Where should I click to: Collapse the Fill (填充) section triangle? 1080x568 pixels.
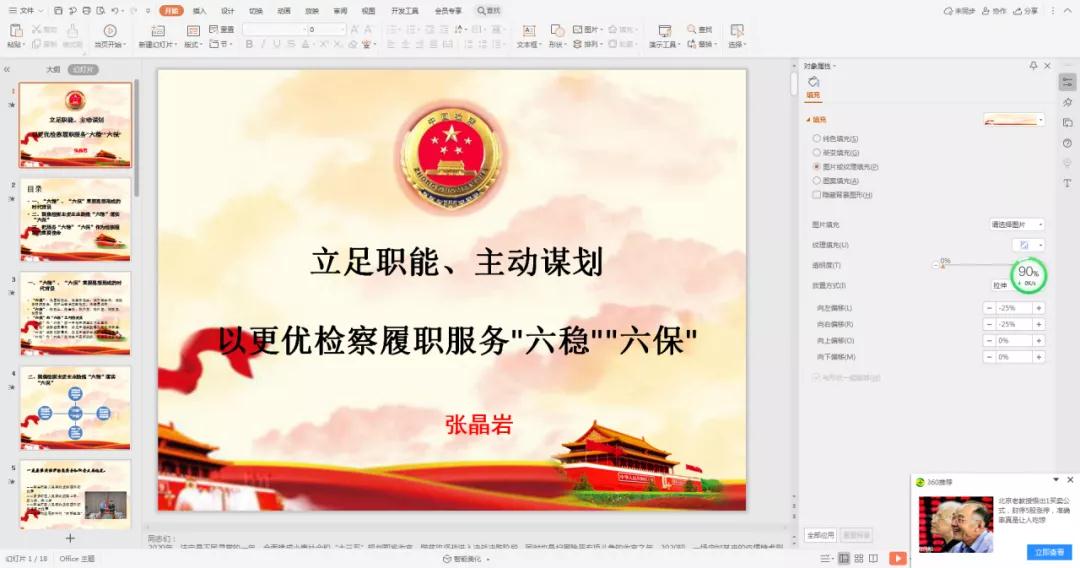808,120
